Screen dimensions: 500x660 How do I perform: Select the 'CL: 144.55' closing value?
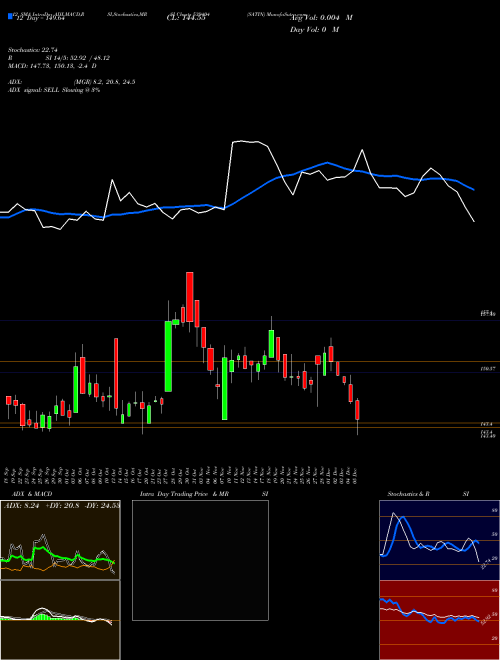pyautogui.click(x=186, y=19)
